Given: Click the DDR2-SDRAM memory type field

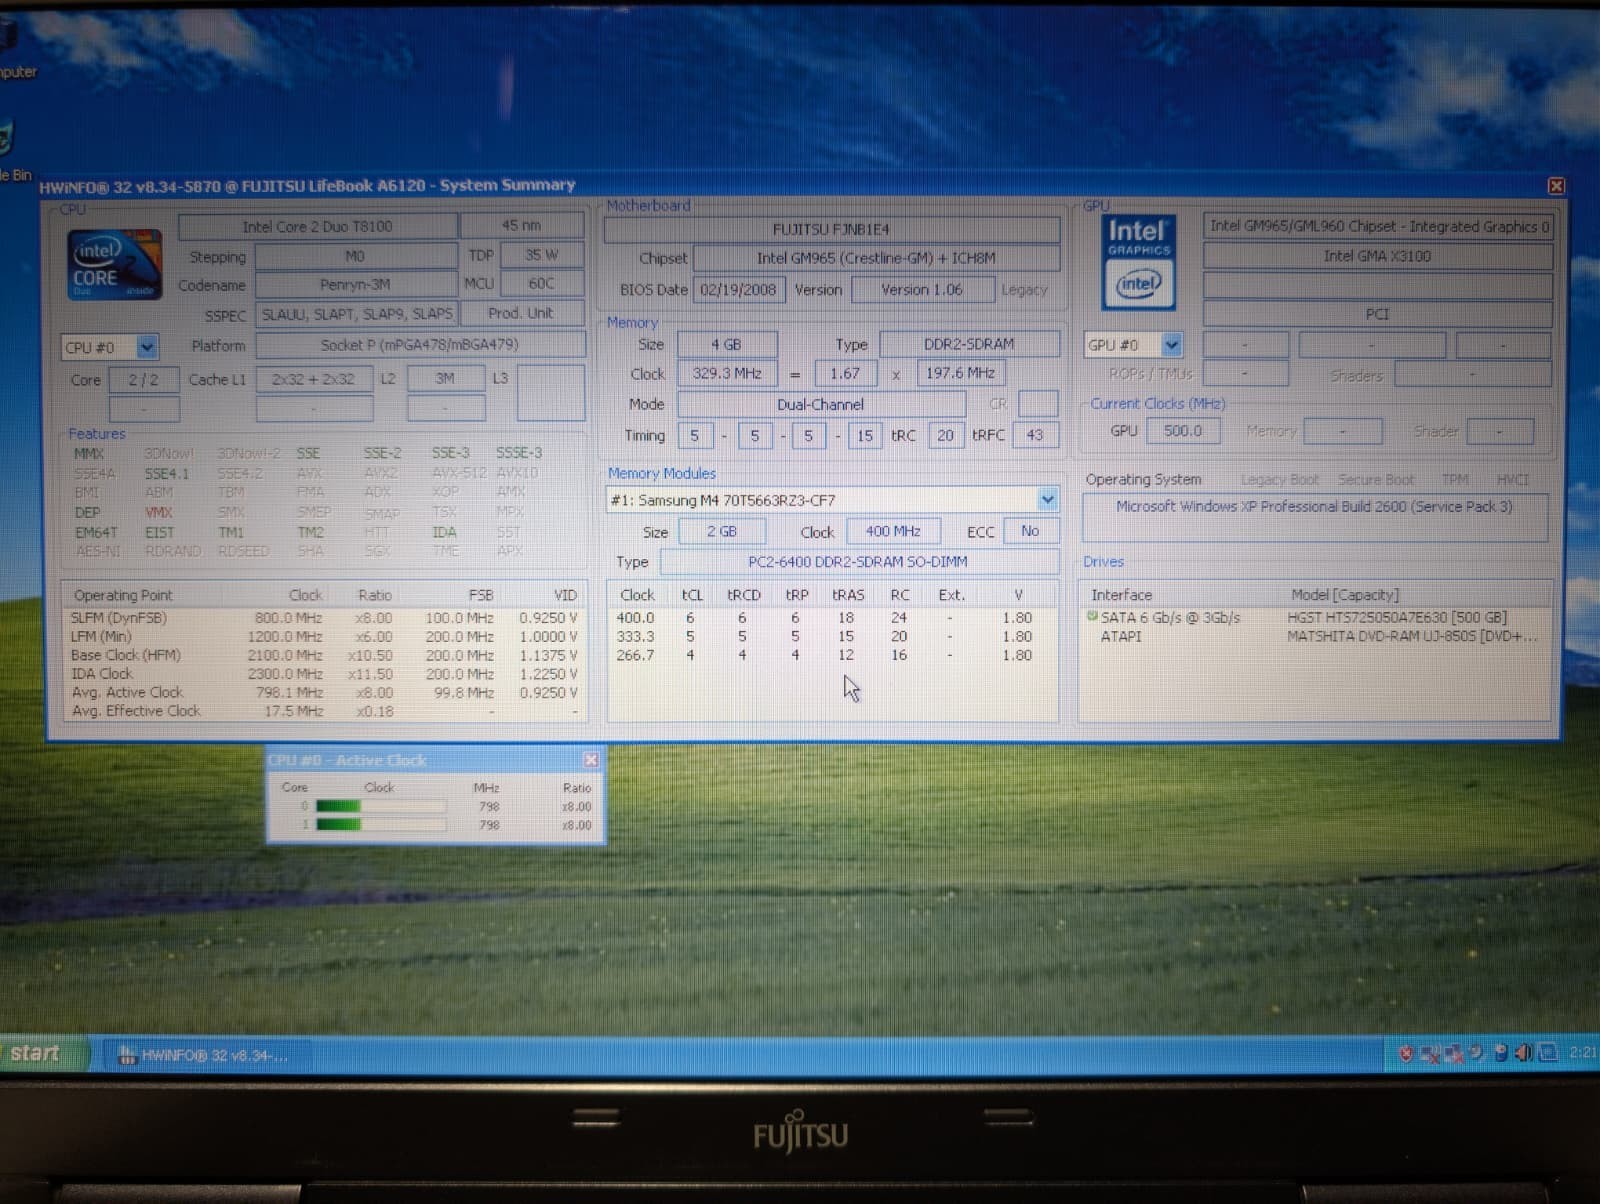Looking at the screenshot, I should (969, 344).
